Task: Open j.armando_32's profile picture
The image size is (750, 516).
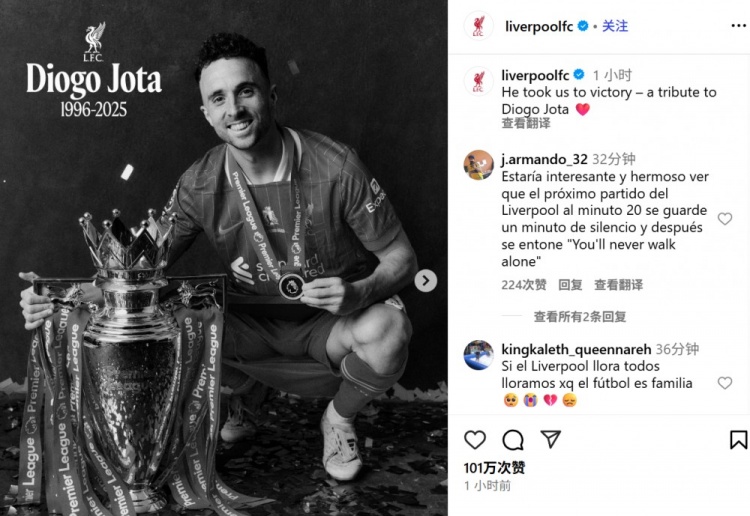Action: click(478, 165)
